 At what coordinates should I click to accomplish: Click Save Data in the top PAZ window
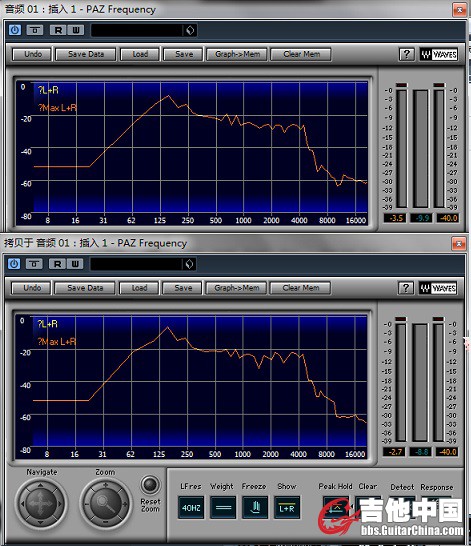(86, 54)
